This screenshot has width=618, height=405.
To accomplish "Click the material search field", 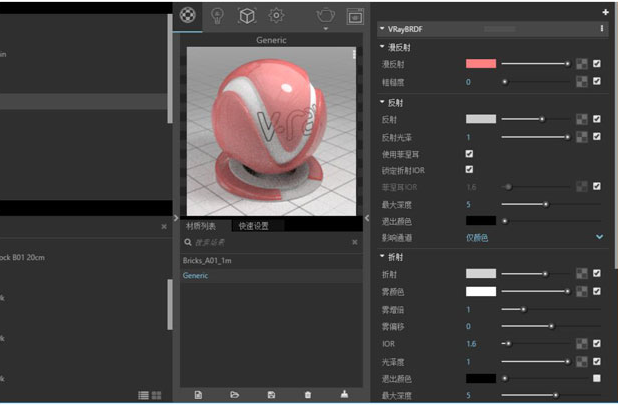I will pyautogui.click(x=265, y=242).
